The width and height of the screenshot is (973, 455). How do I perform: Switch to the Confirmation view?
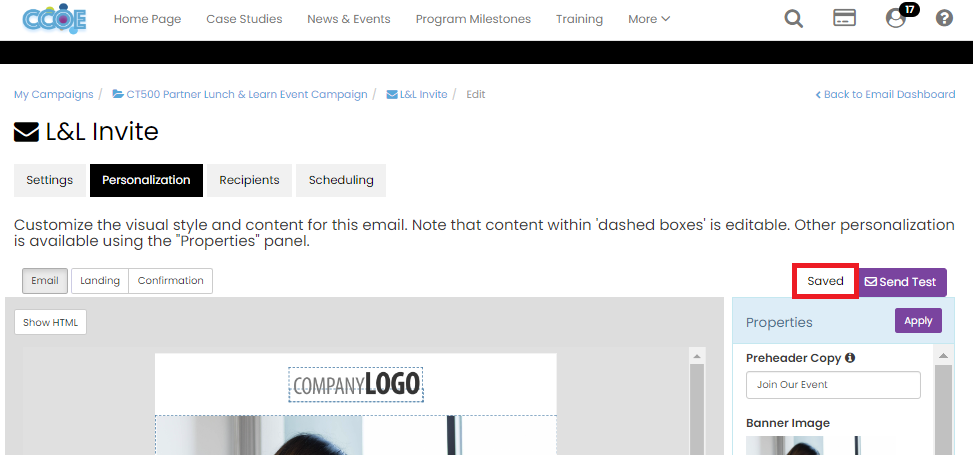pyautogui.click(x=171, y=281)
